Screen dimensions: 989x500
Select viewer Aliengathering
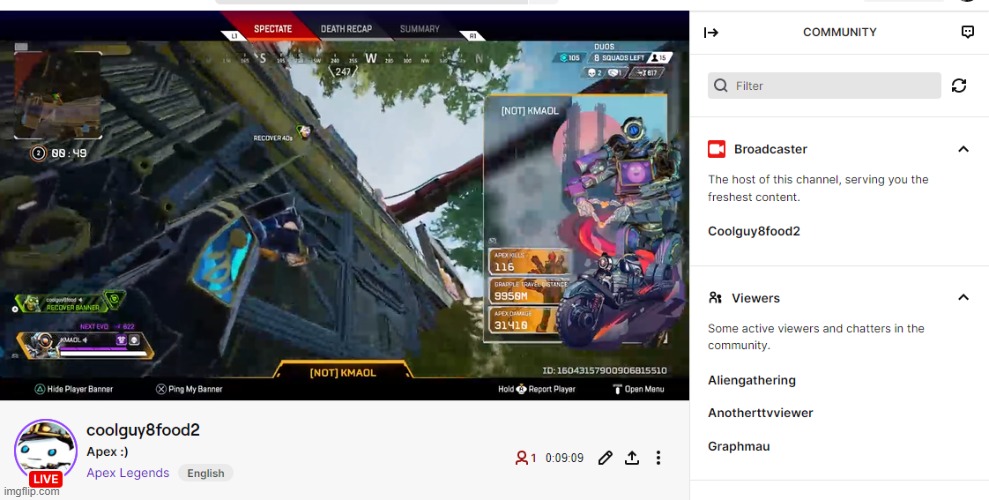(751, 380)
